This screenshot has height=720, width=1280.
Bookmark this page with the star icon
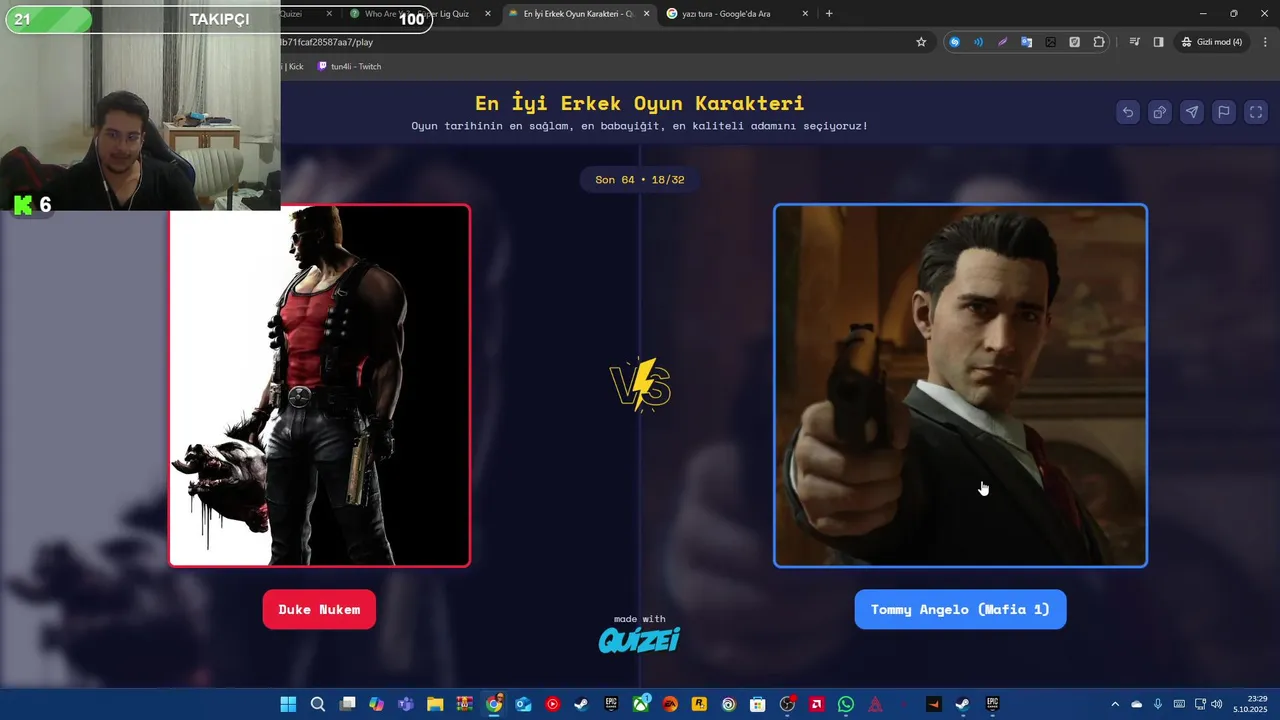click(921, 42)
